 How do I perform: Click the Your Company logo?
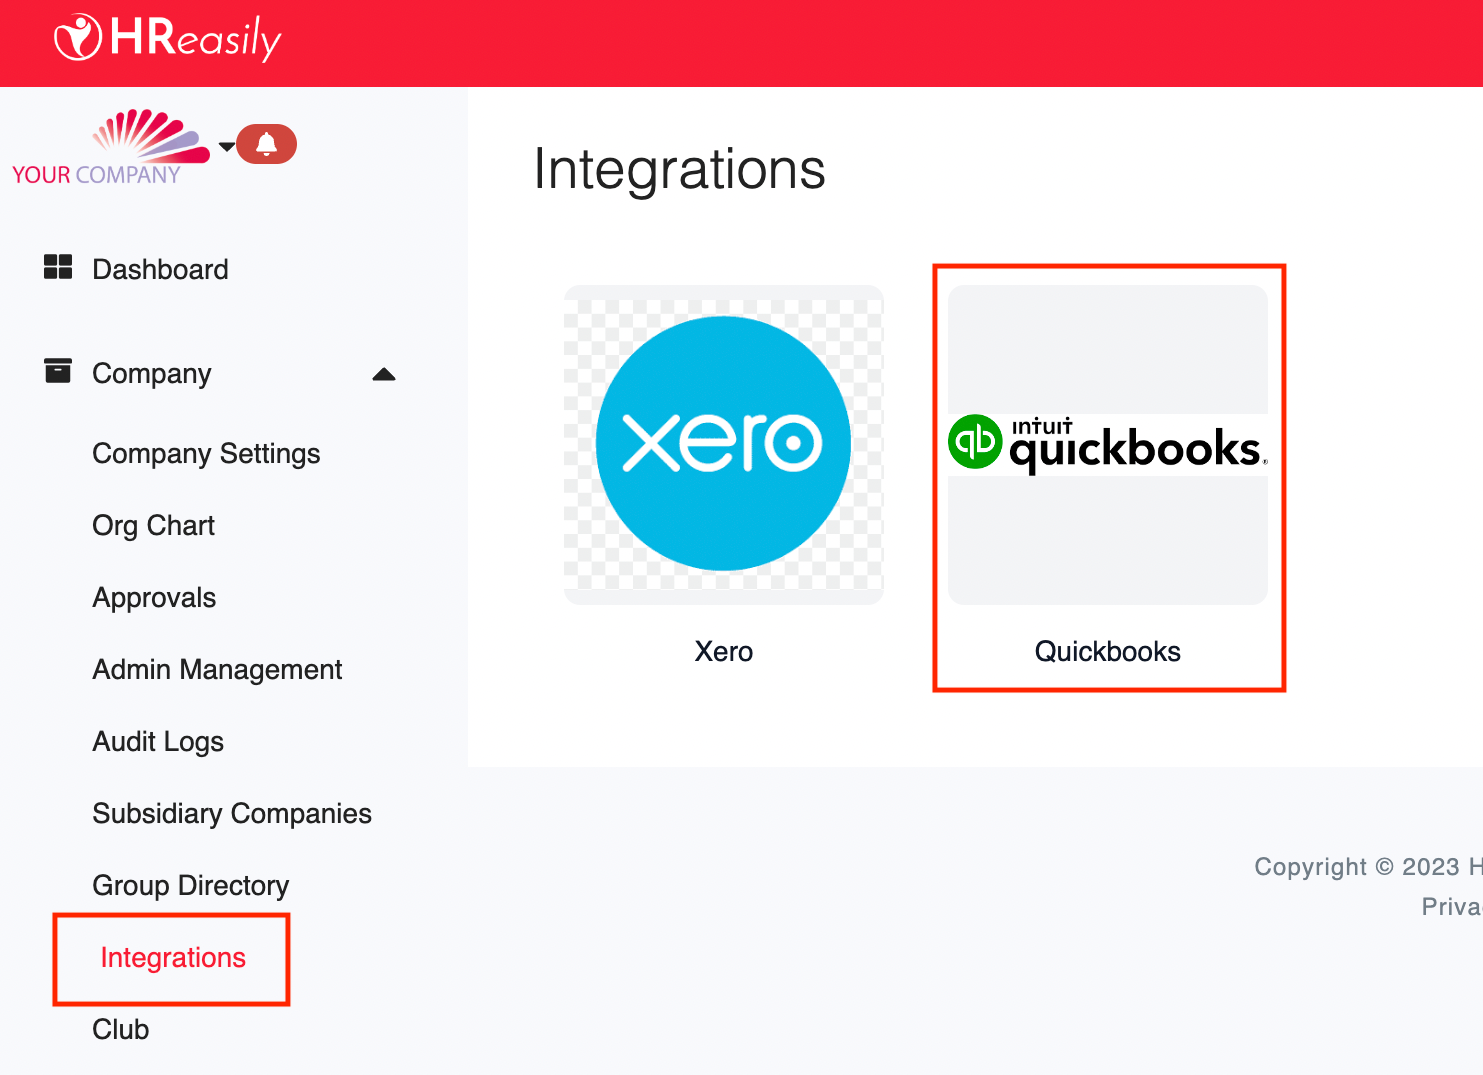(111, 147)
